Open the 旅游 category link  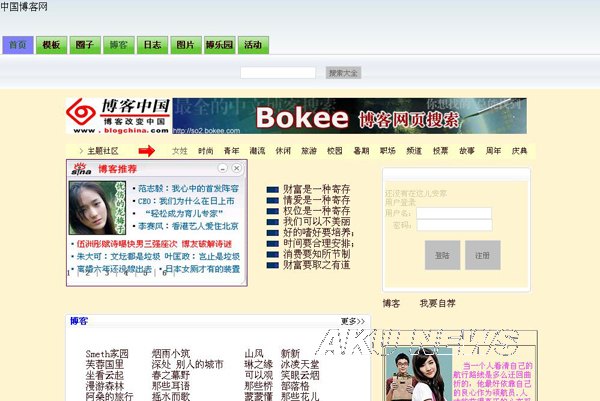[x=309, y=151]
